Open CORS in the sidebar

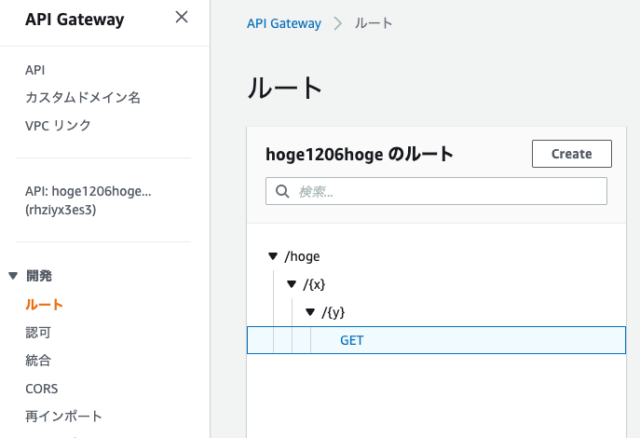(42, 389)
